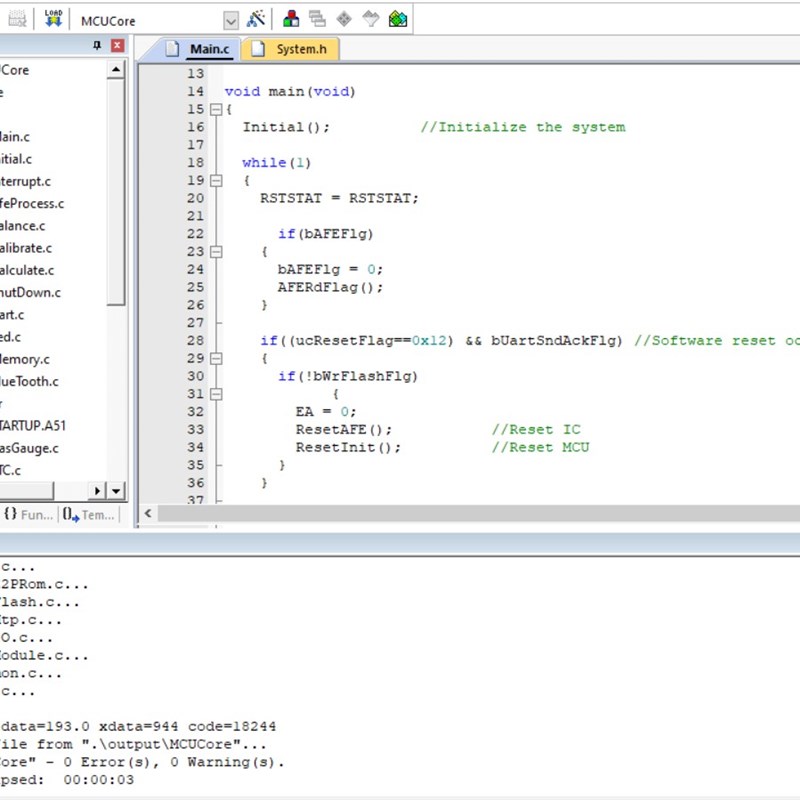Viewport: 800px width, 800px height.
Task: Click "AFERdFlag();" on line 25
Action: tap(330, 287)
